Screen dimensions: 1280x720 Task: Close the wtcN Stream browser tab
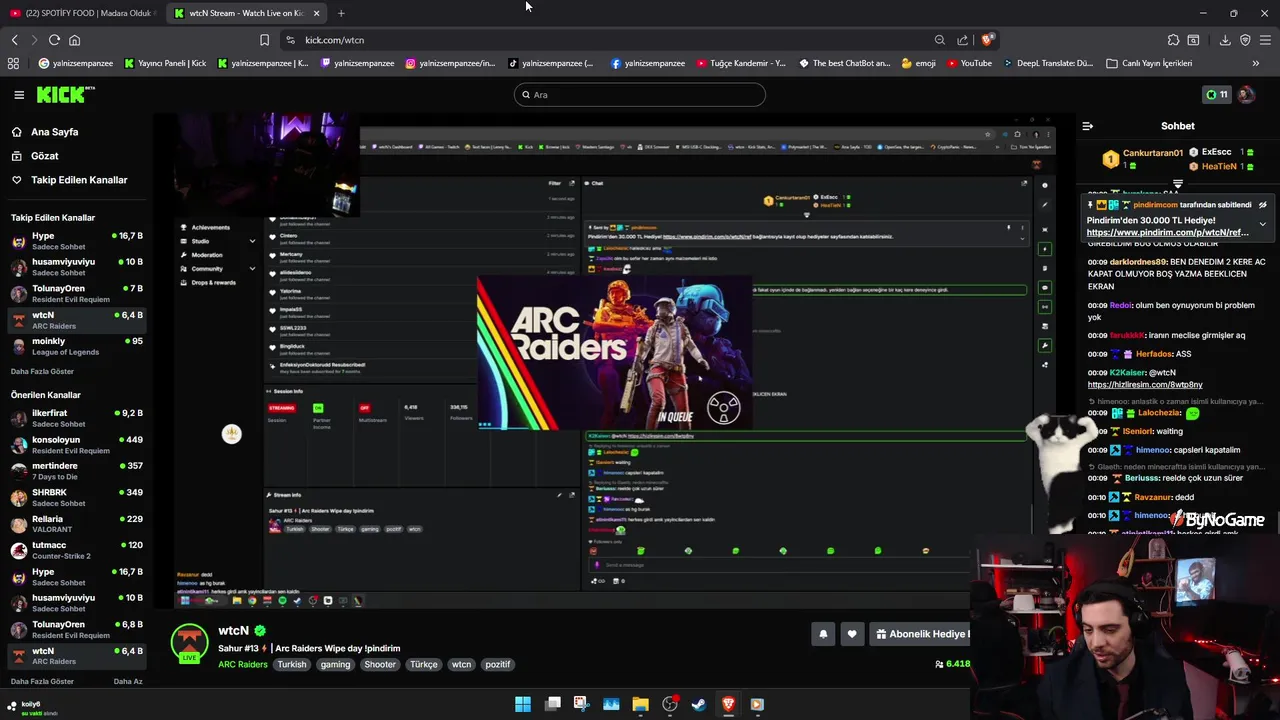click(316, 13)
